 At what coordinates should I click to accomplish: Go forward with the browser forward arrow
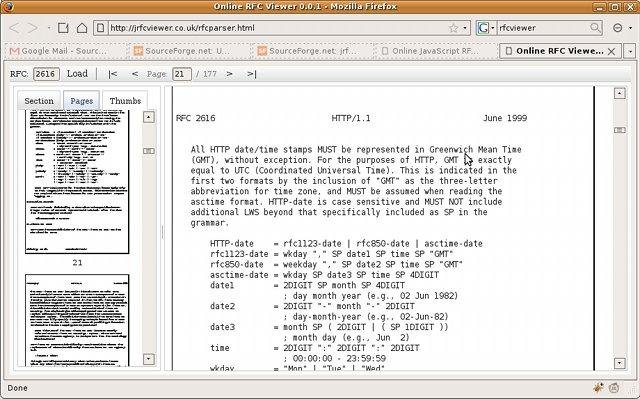click(x=32, y=28)
